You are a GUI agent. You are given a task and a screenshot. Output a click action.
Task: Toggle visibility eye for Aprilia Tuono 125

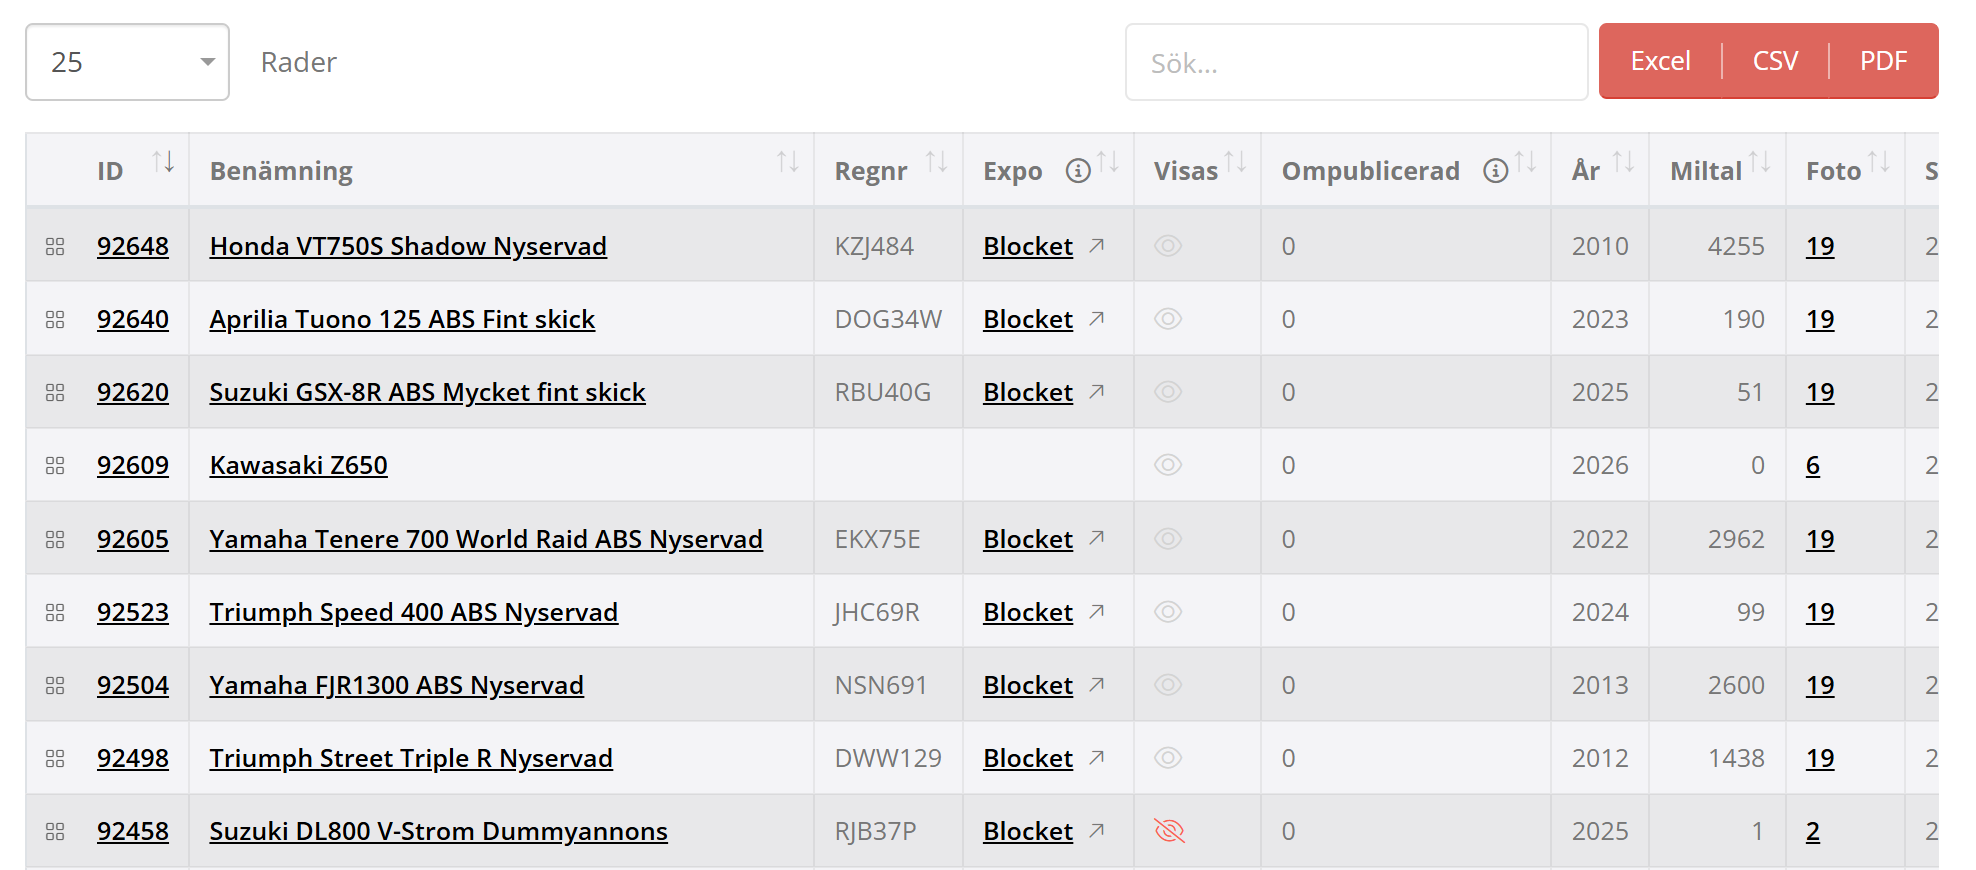pos(1168,319)
